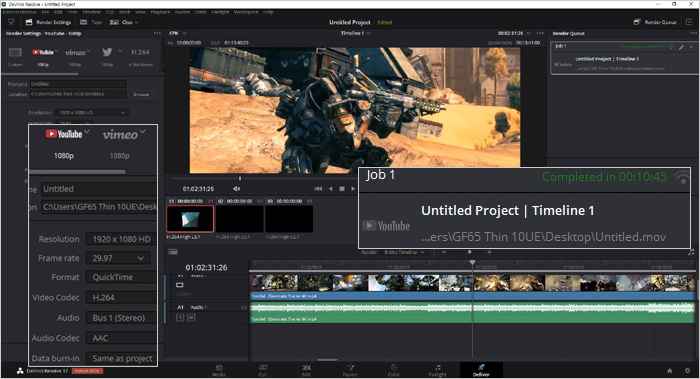Click the timeline zoom slider
The image size is (700, 379).
tap(469, 252)
